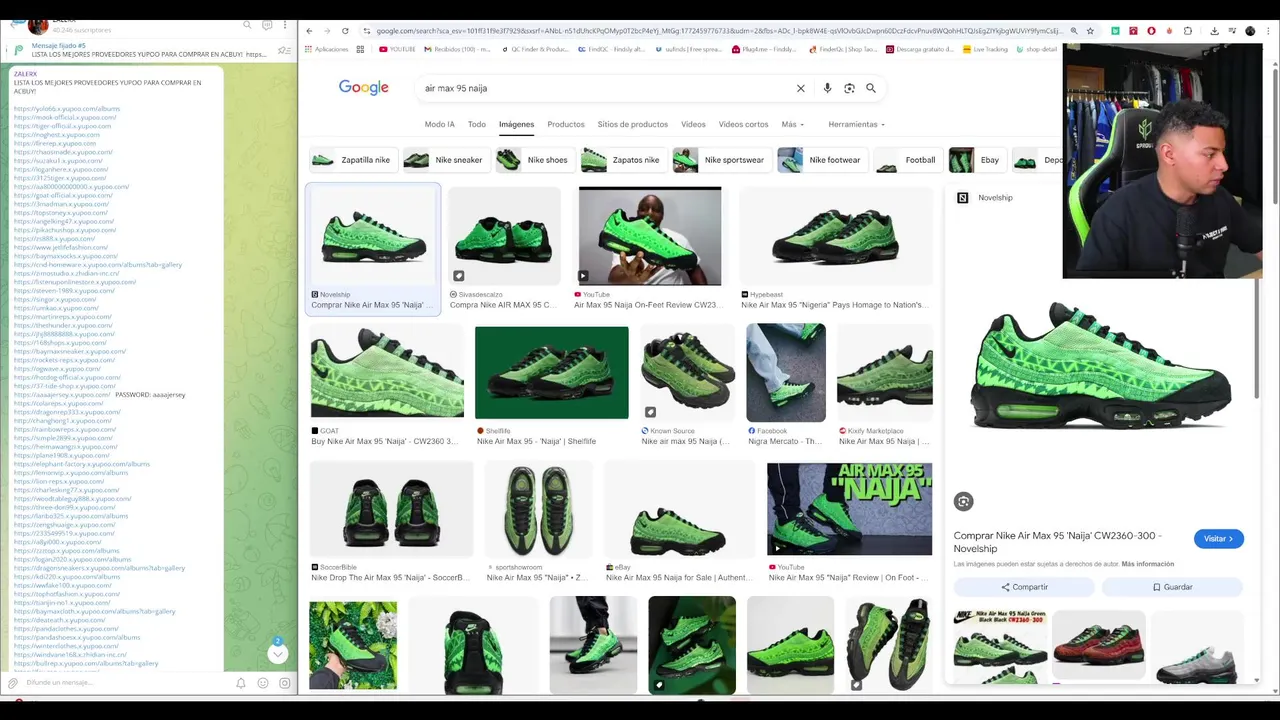This screenshot has width=1280, height=720.
Task: Open Novelship source in preview panel
Action: 986,198
